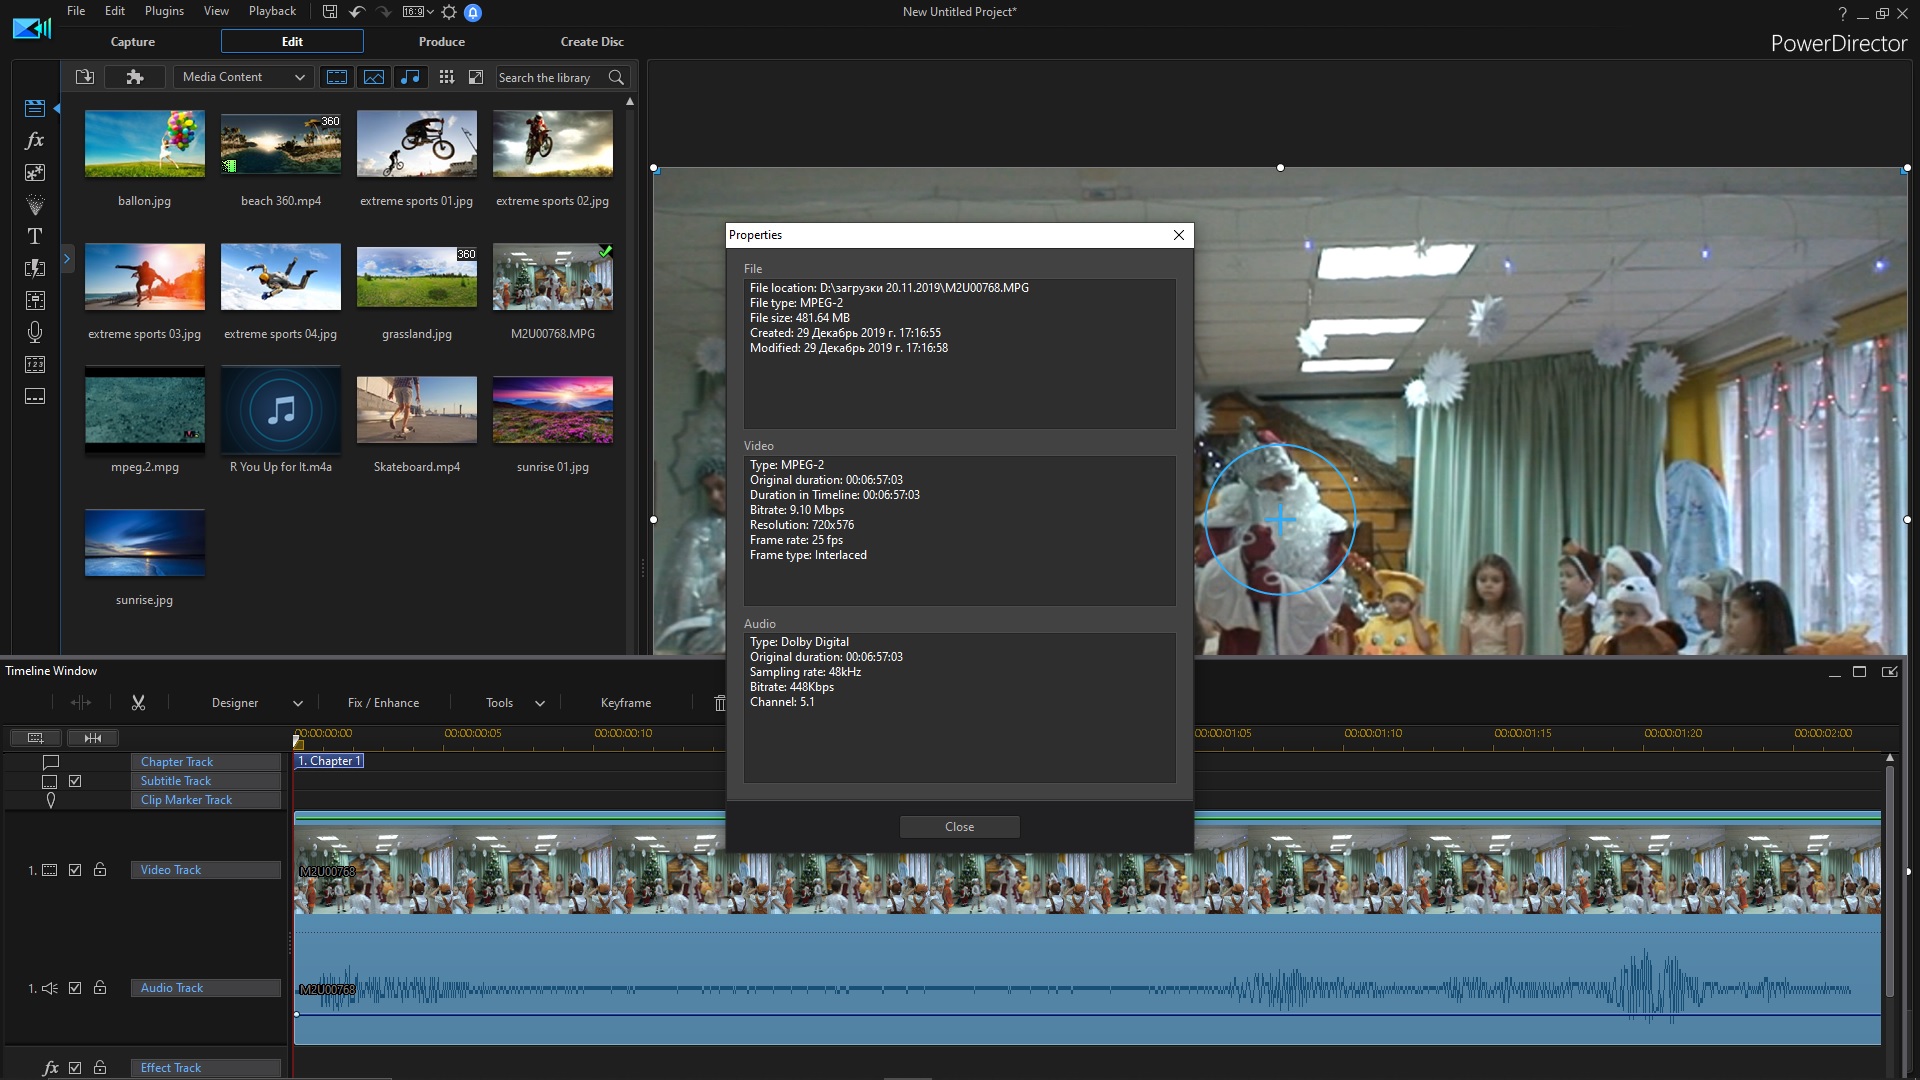Open the Plugins menu

(164, 11)
